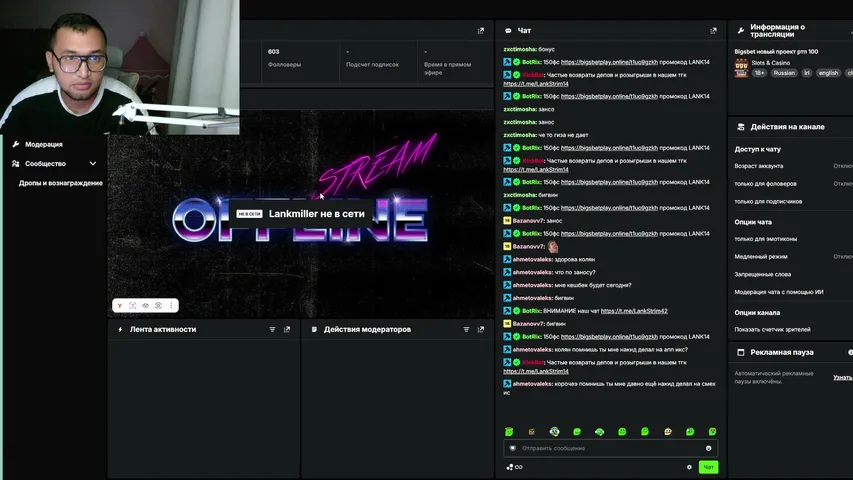Click the wrench icon by Информация о трансляции
This screenshot has width=853, height=480.
pos(740,31)
